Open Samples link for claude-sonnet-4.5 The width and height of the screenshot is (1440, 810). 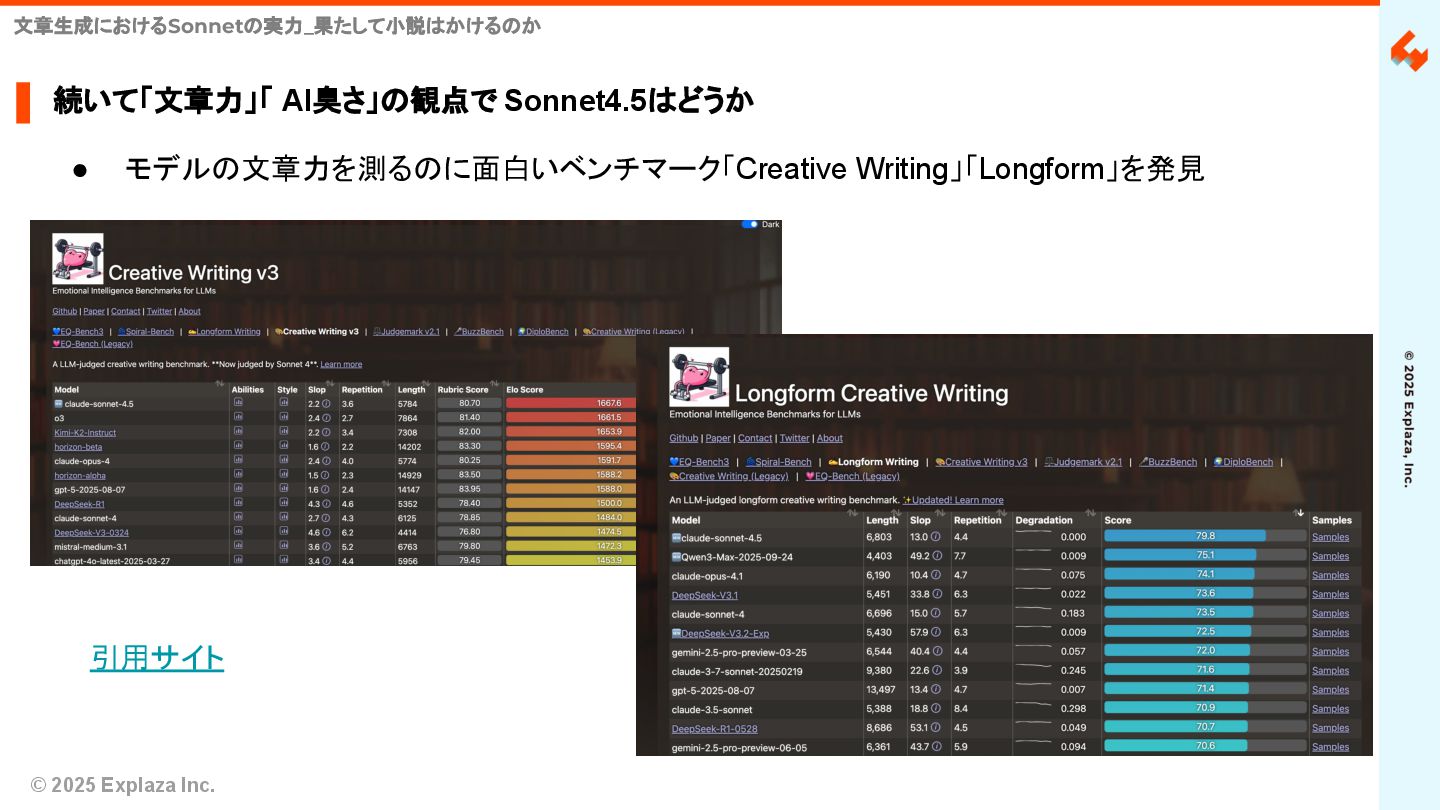pos(1330,537)
